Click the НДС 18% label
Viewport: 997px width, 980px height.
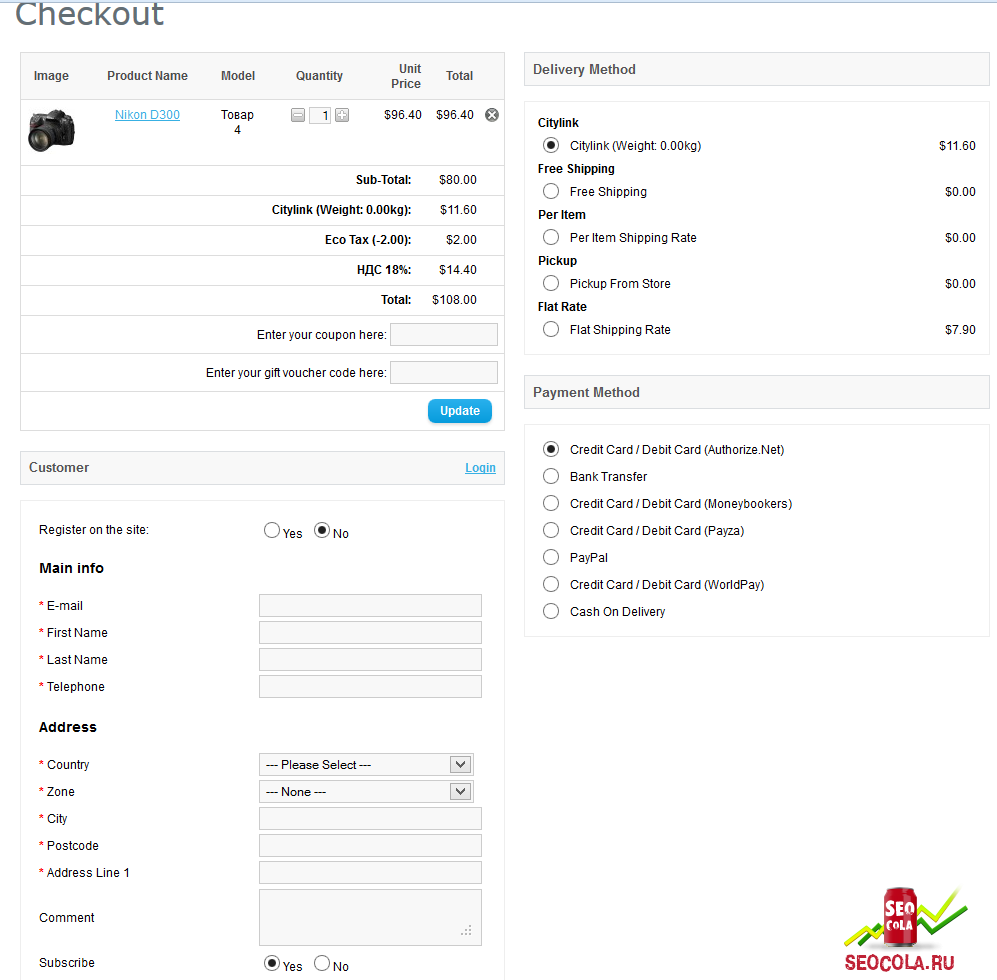384,270
